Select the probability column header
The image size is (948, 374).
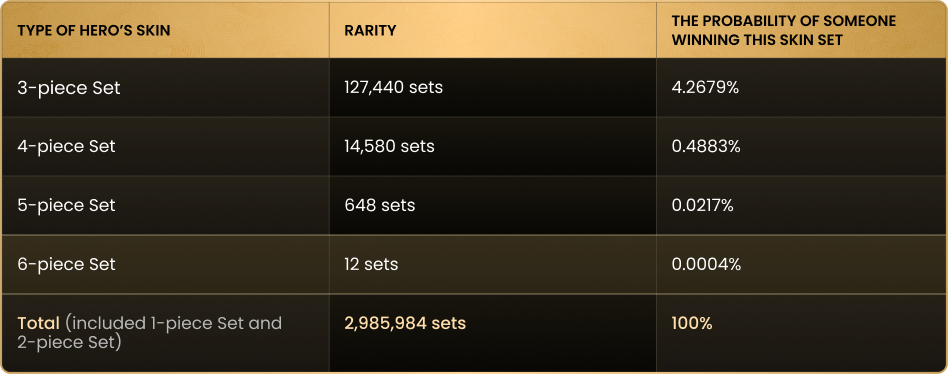point(784,31)
